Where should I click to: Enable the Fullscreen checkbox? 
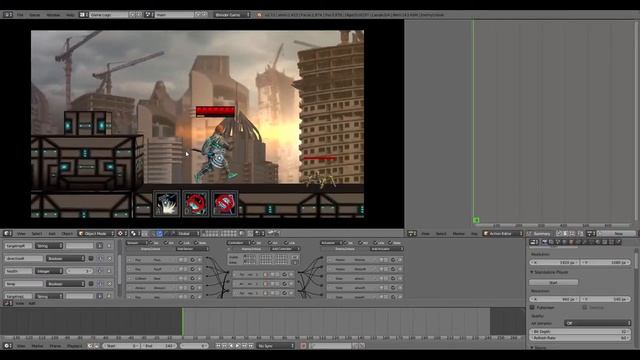(532, 307)
